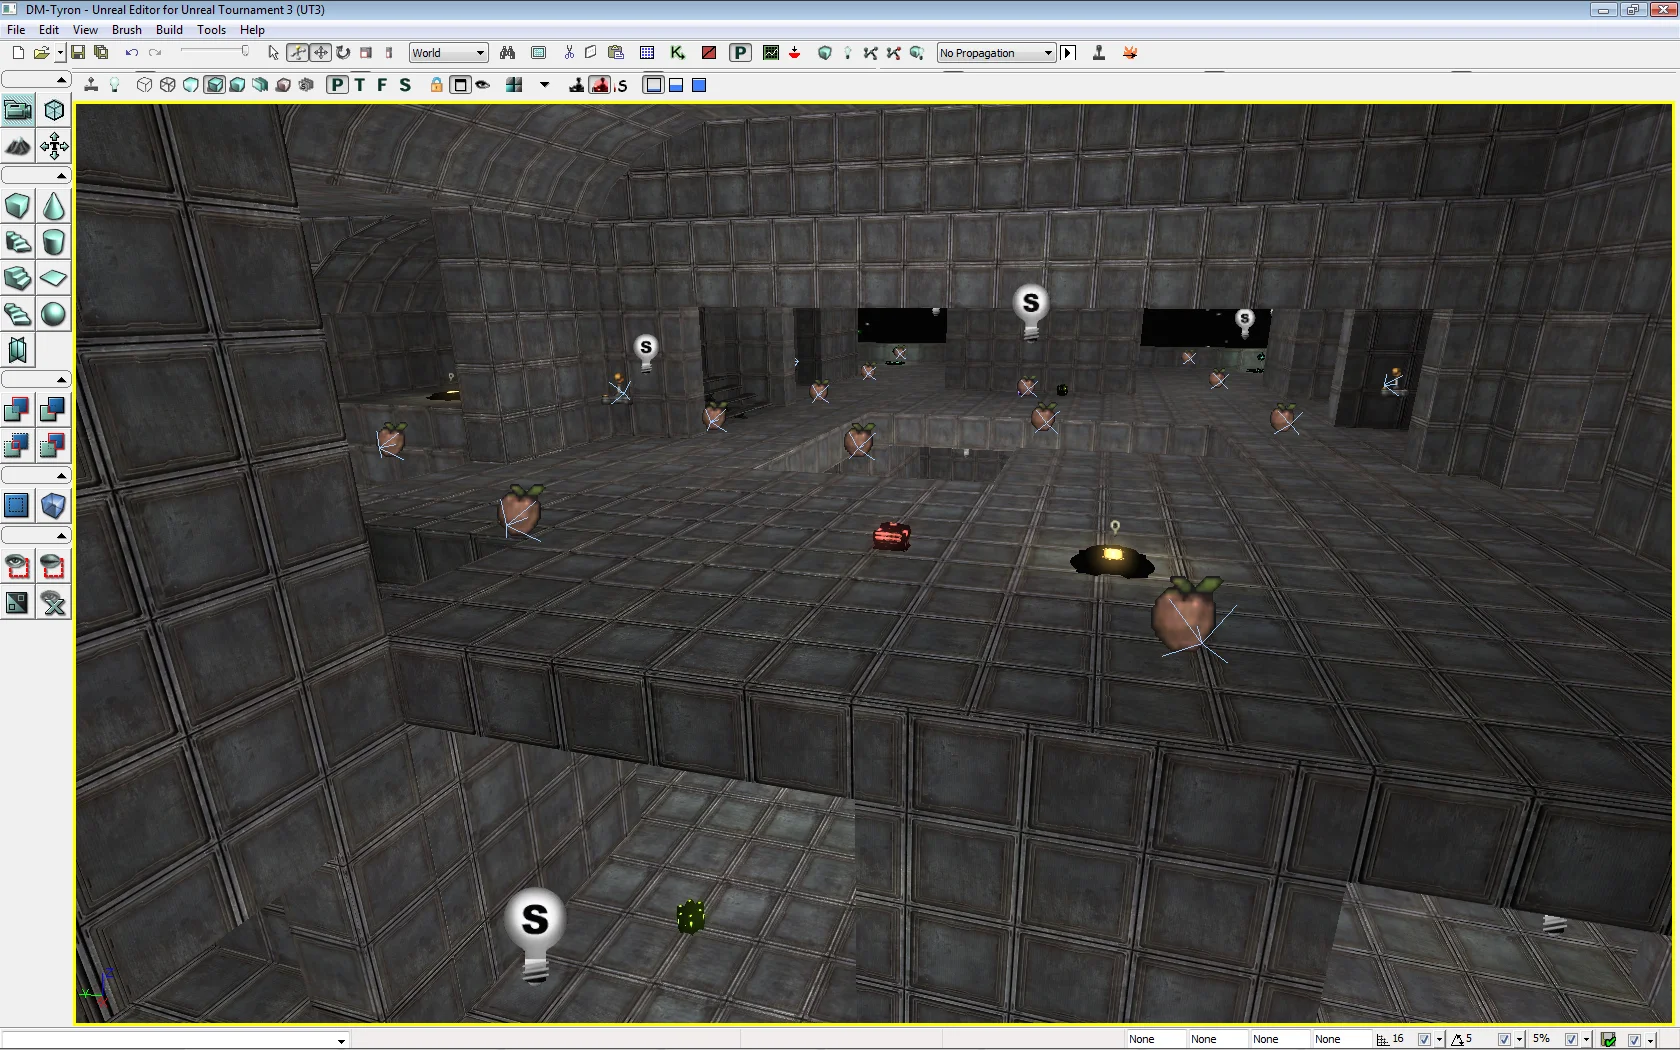The height and width of the screenshot is (1050, 1680).
Task: Click the joystick play-from-here icon
Action: (1099, 53)
